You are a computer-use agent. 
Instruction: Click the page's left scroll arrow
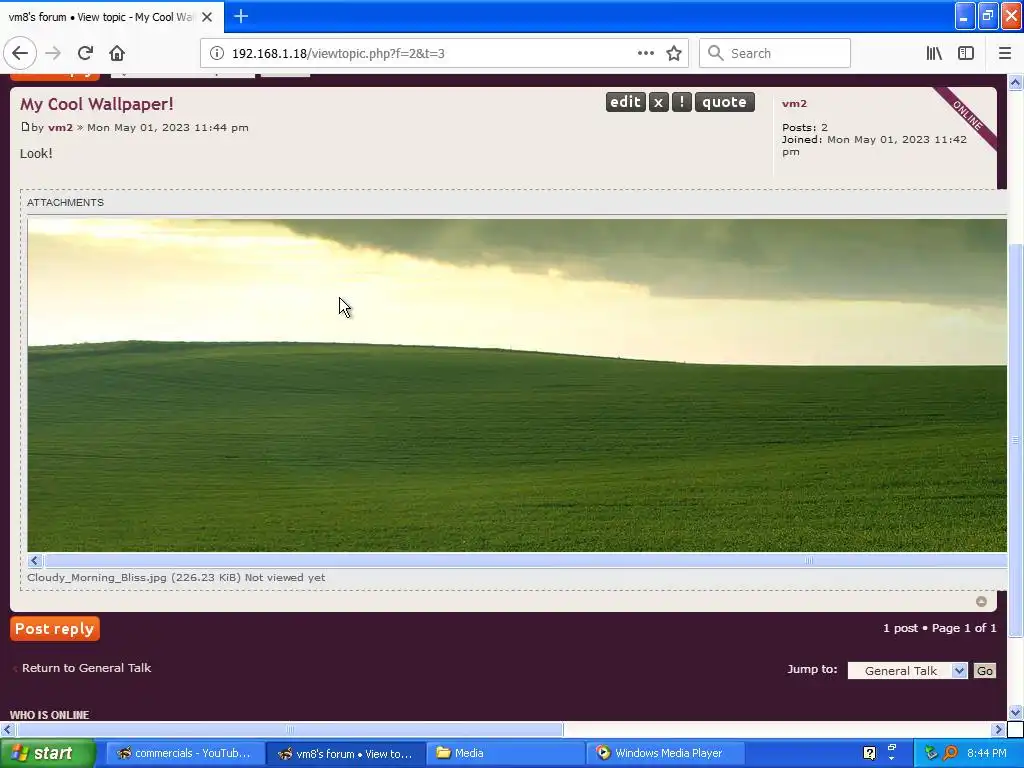coord(7,729)
